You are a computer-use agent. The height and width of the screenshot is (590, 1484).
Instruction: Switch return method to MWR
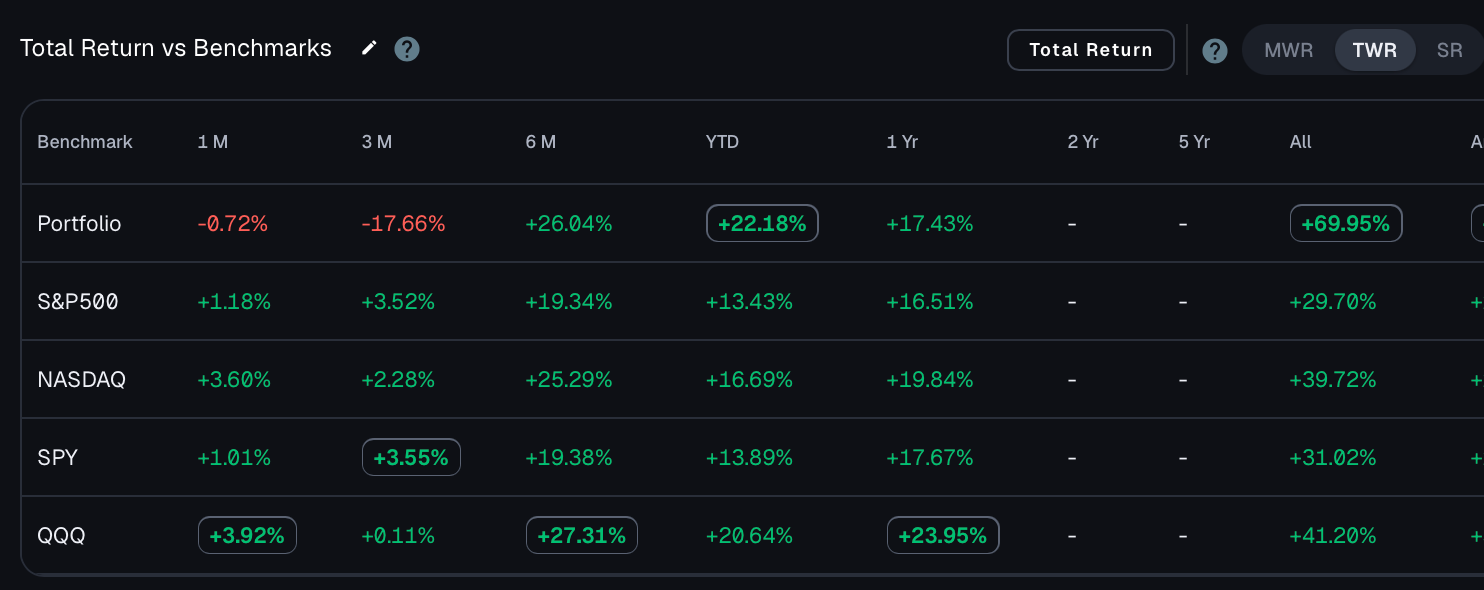1289,50
